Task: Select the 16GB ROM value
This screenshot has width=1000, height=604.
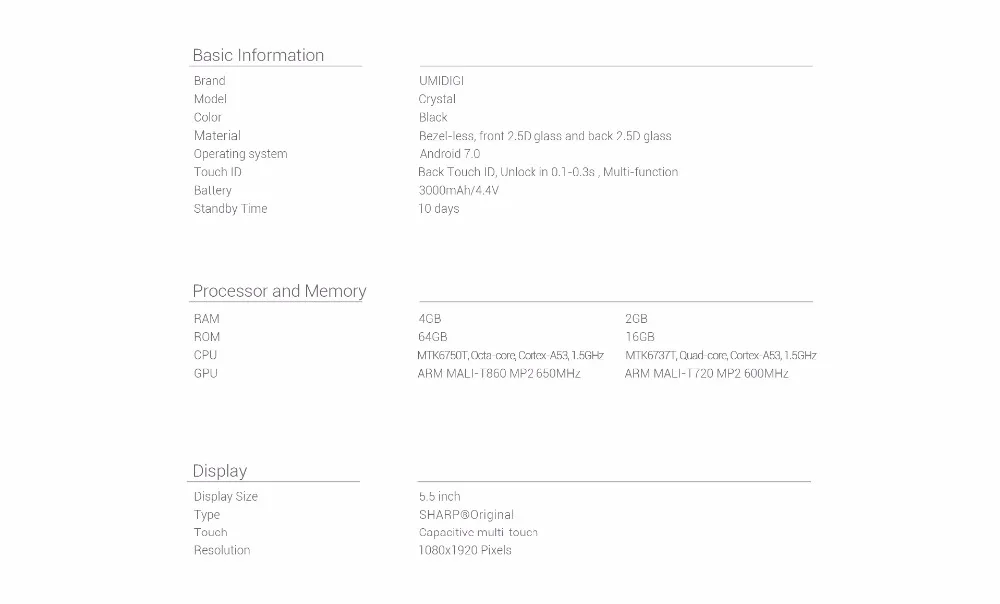Action: 640,337
